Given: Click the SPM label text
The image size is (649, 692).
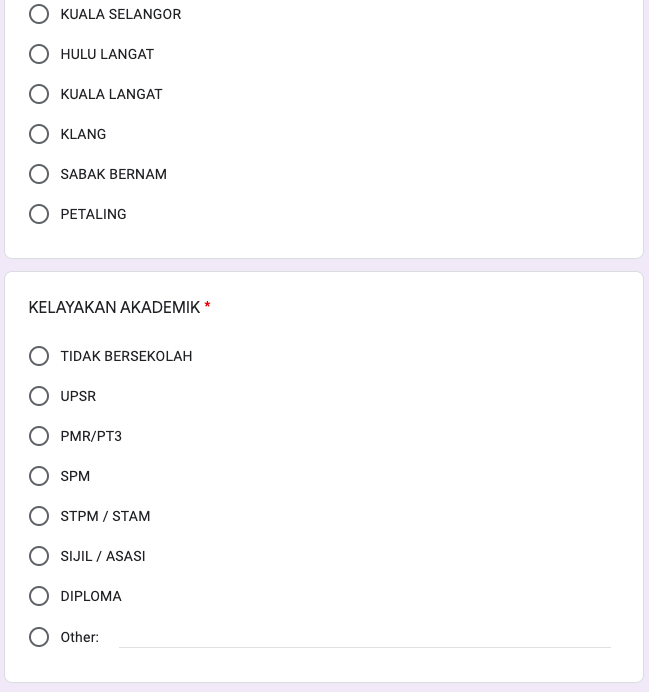Looking at the screenshot, I should [75, 476].
